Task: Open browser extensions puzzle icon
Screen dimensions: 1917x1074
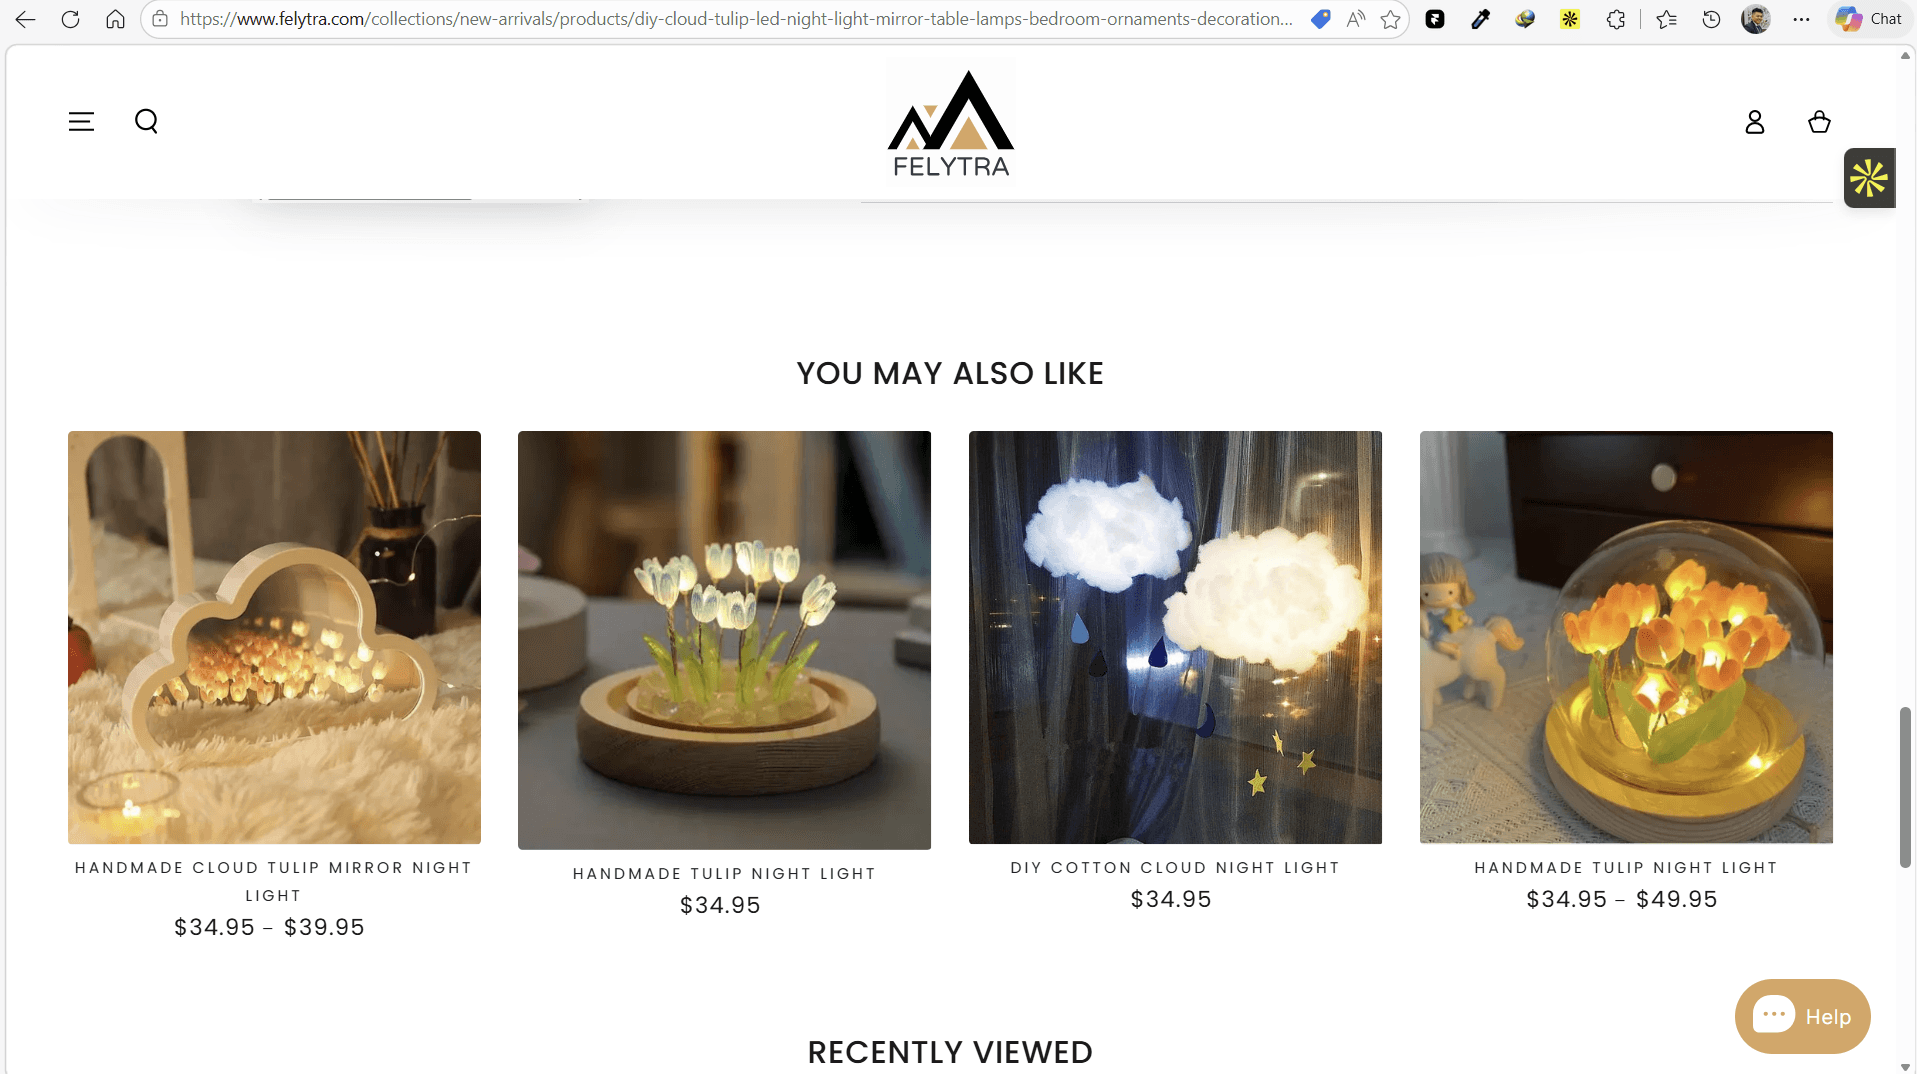Action: pos(1615,19)
